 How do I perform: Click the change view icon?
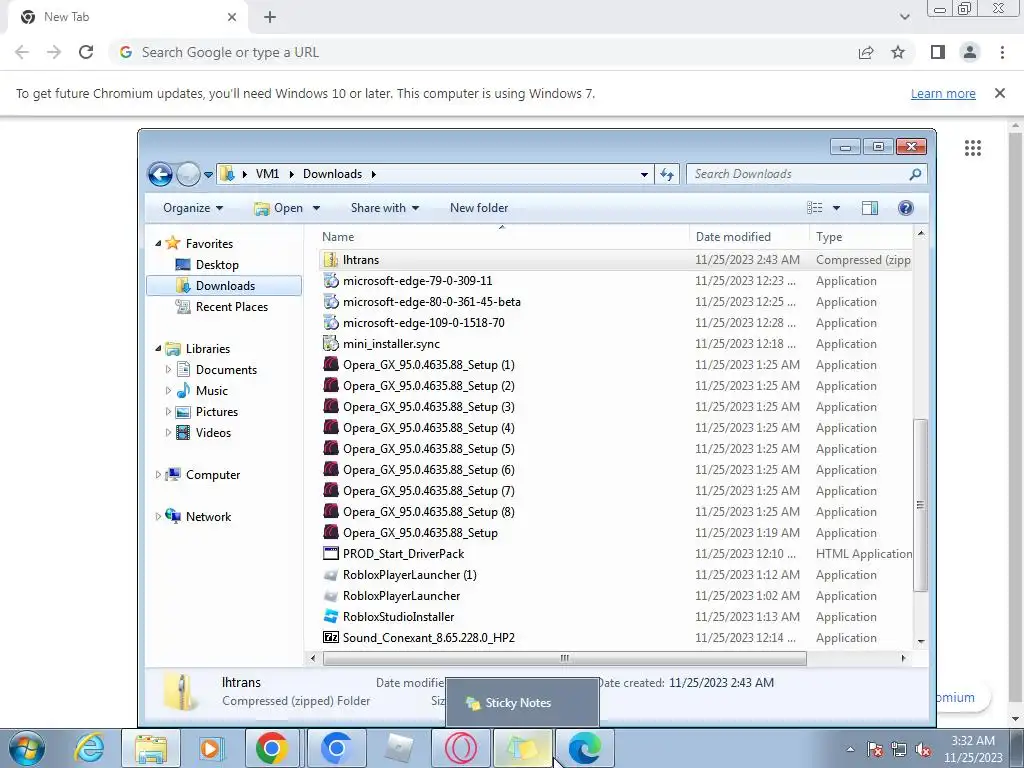pyautogui.click(x=814, y=208)
